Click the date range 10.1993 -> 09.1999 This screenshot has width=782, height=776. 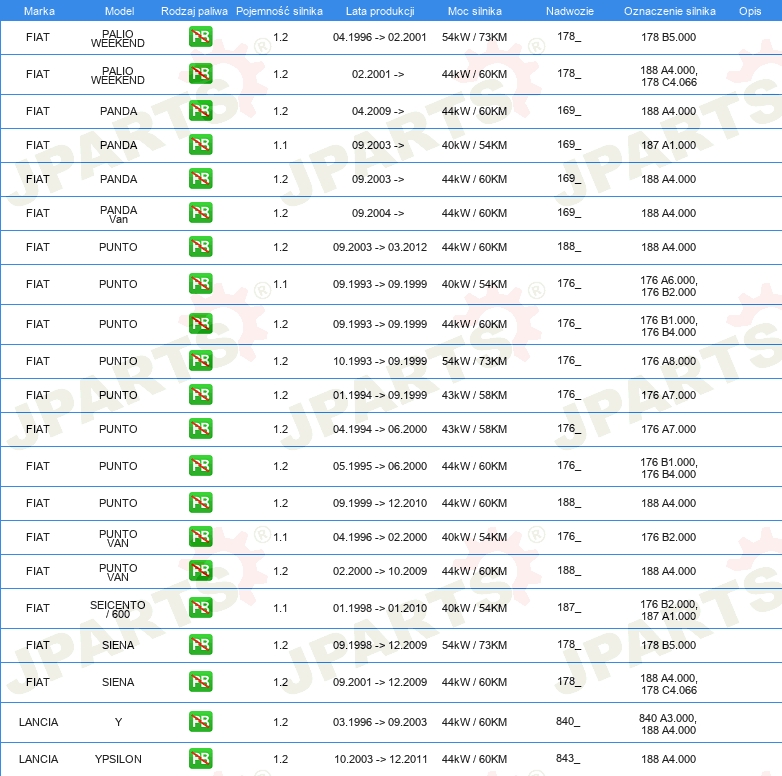(x=380, y=361)
